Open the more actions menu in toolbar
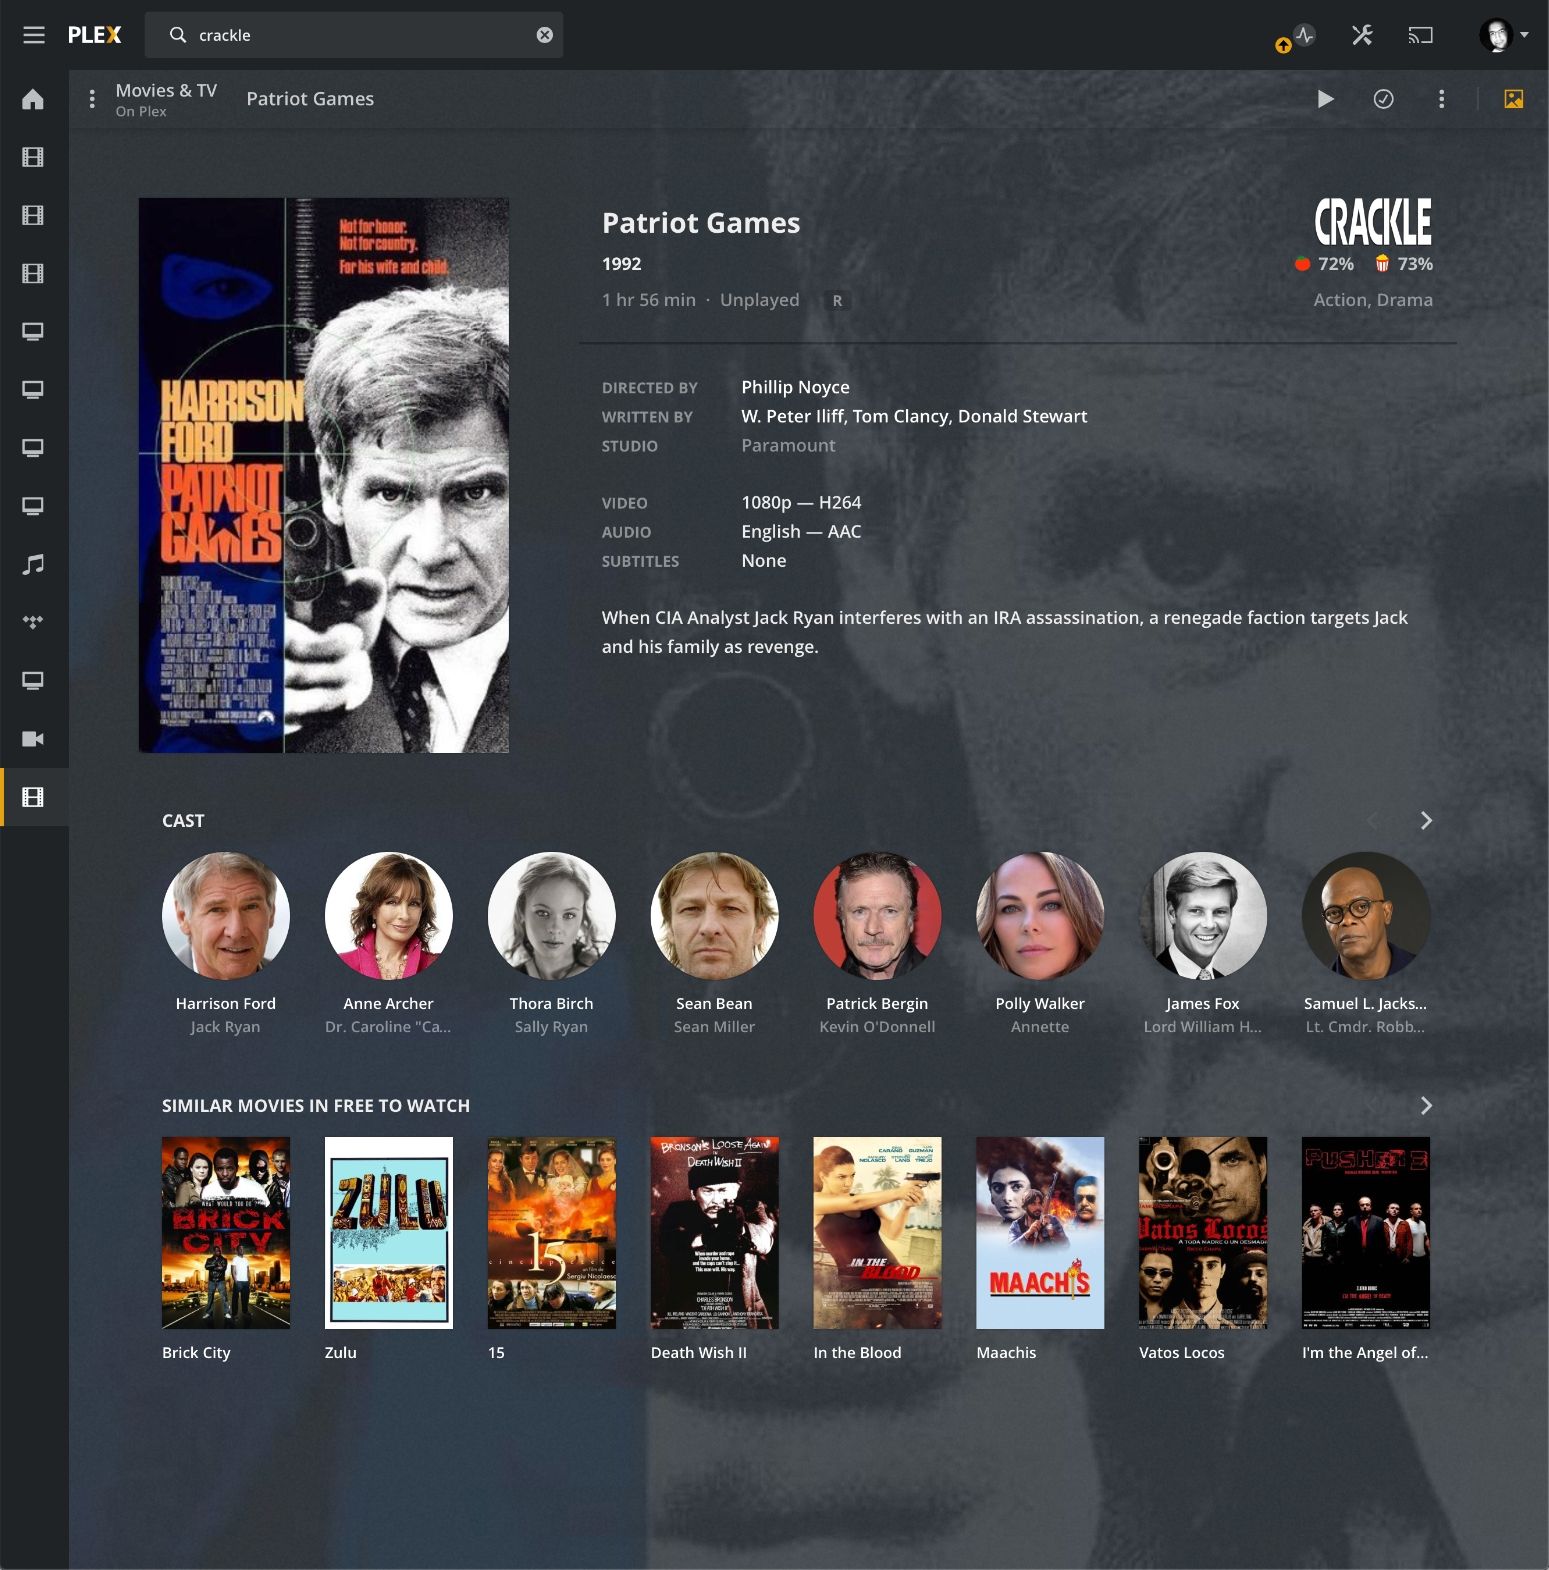 coord(1441,99)
